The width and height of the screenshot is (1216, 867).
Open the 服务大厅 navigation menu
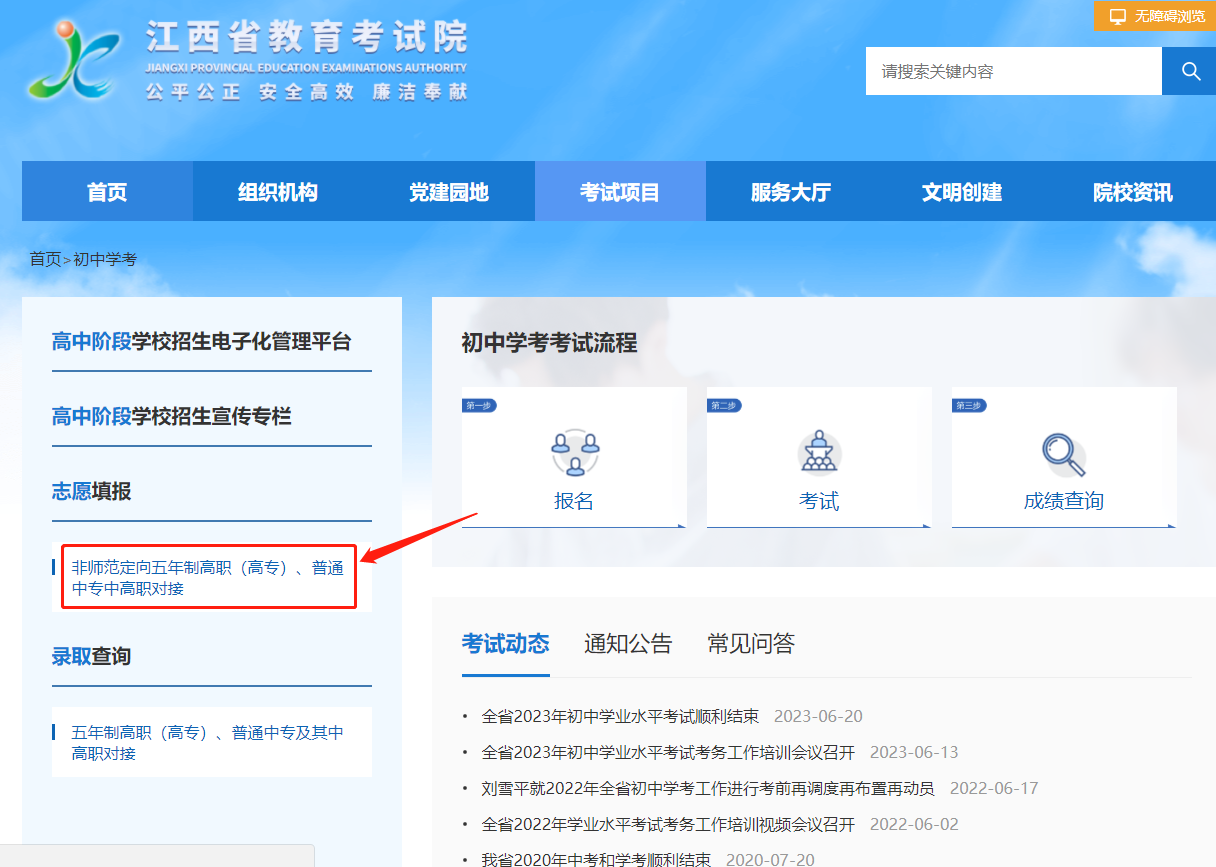(790, 191)
